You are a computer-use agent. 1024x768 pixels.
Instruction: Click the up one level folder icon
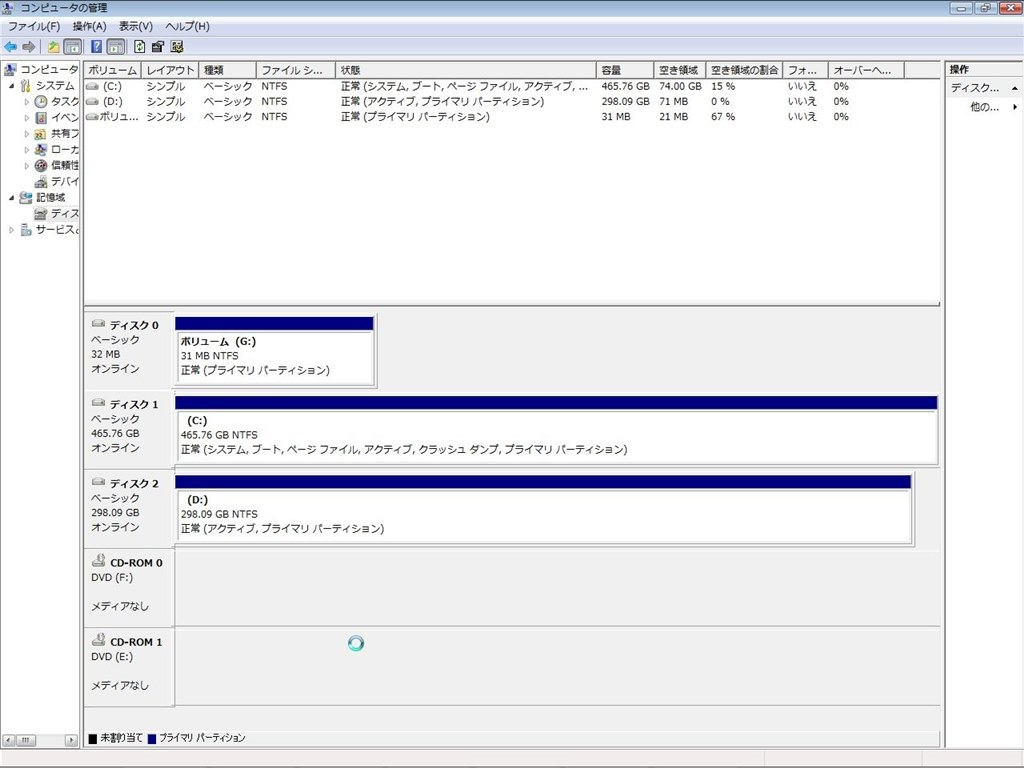pyautogui.click(x=54, y=47)
